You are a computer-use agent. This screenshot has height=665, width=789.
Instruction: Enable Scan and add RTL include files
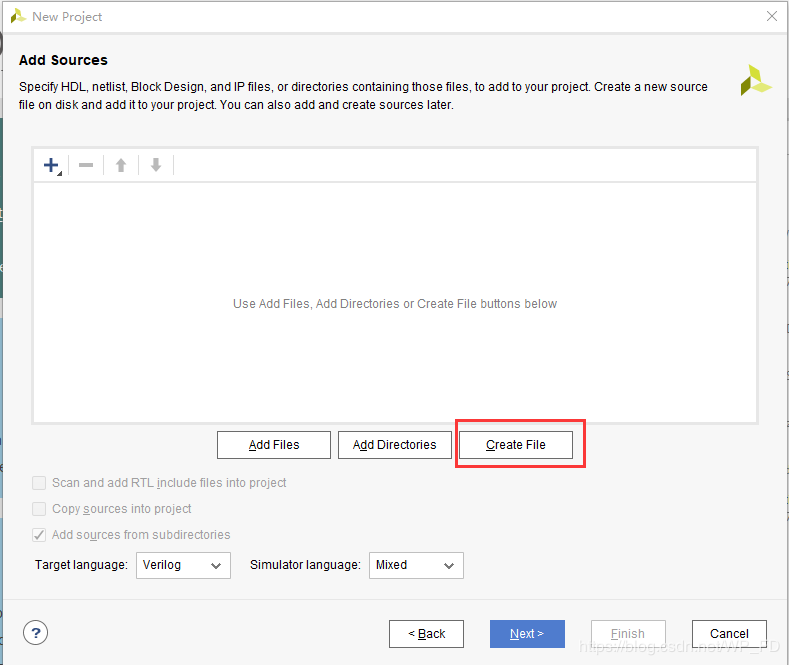click(40, 483)
